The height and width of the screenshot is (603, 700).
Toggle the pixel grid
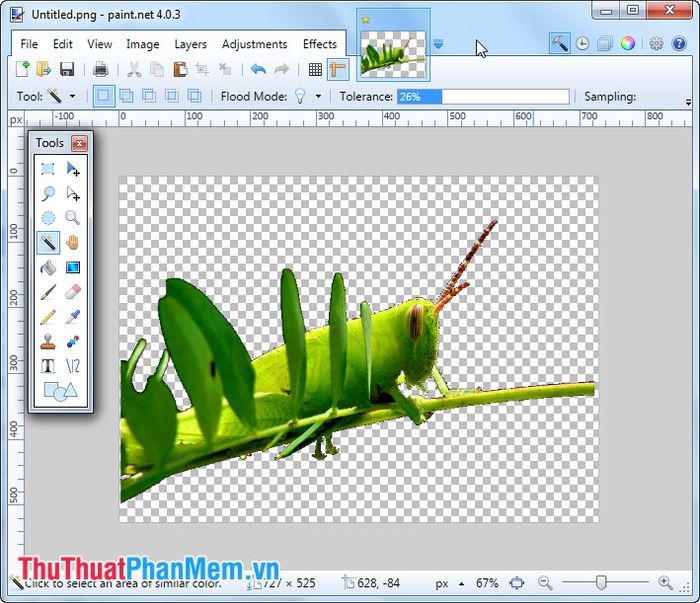click(315, 69)
